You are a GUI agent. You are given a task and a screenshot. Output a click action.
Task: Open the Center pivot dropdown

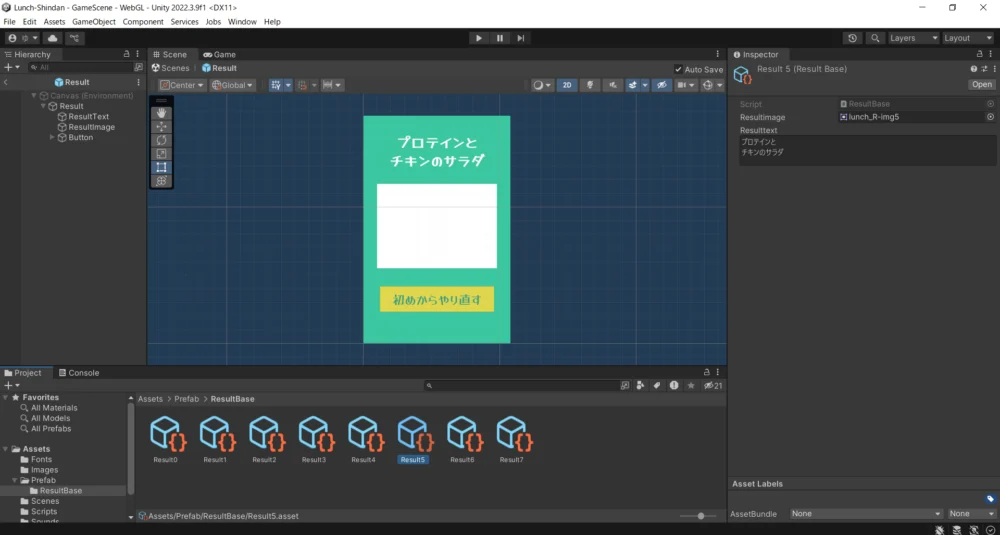coord(182,85)
